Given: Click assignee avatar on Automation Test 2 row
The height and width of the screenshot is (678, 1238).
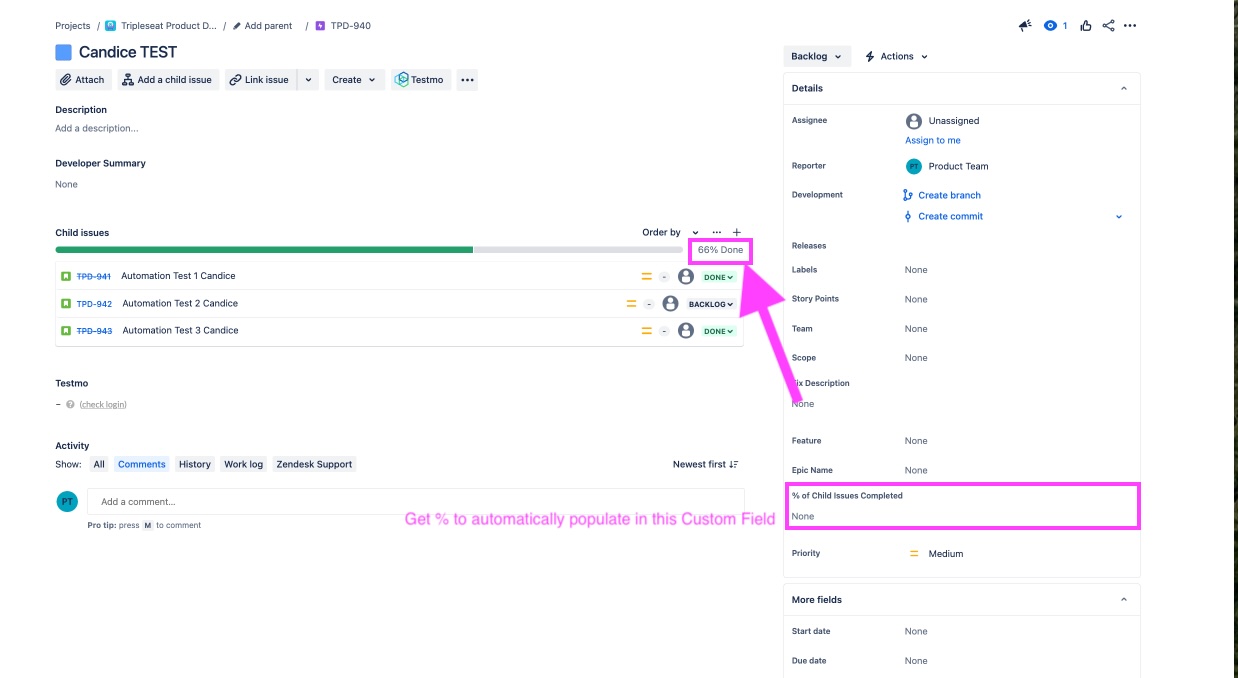Looking at the screenshot, I should tap(670, 304).
